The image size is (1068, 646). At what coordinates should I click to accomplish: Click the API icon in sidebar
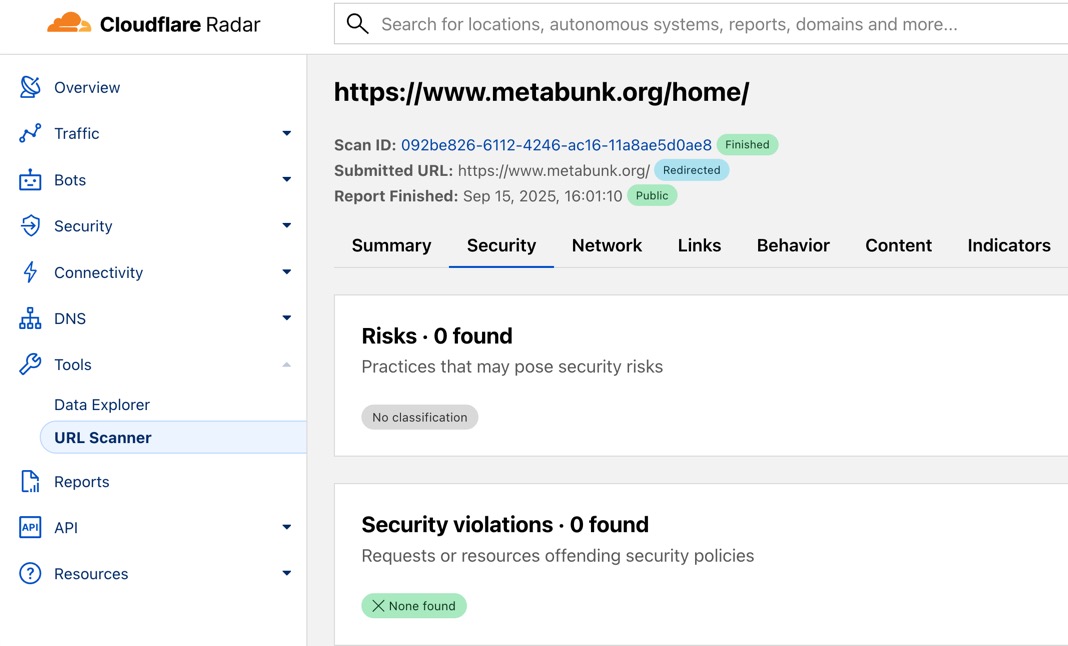30,528
